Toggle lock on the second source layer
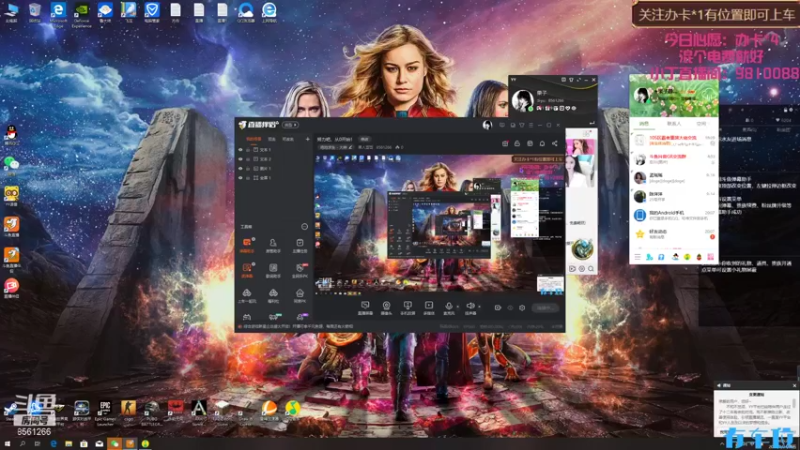Screen dimensions: 800x450 click(248, 159)
